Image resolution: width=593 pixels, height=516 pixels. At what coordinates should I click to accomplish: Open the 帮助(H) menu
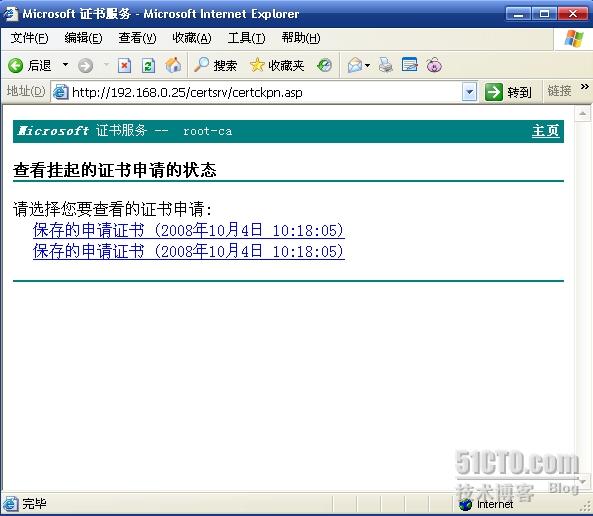[x=301, y=38]
